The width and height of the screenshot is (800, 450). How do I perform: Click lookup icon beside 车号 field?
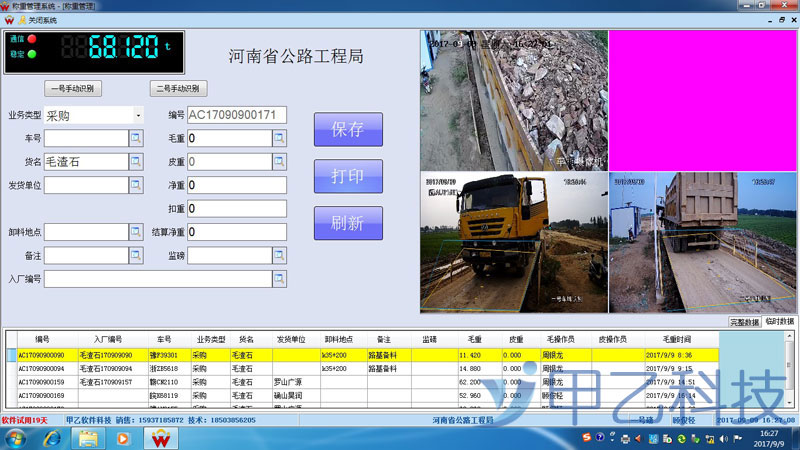click(x=137, y=138)
